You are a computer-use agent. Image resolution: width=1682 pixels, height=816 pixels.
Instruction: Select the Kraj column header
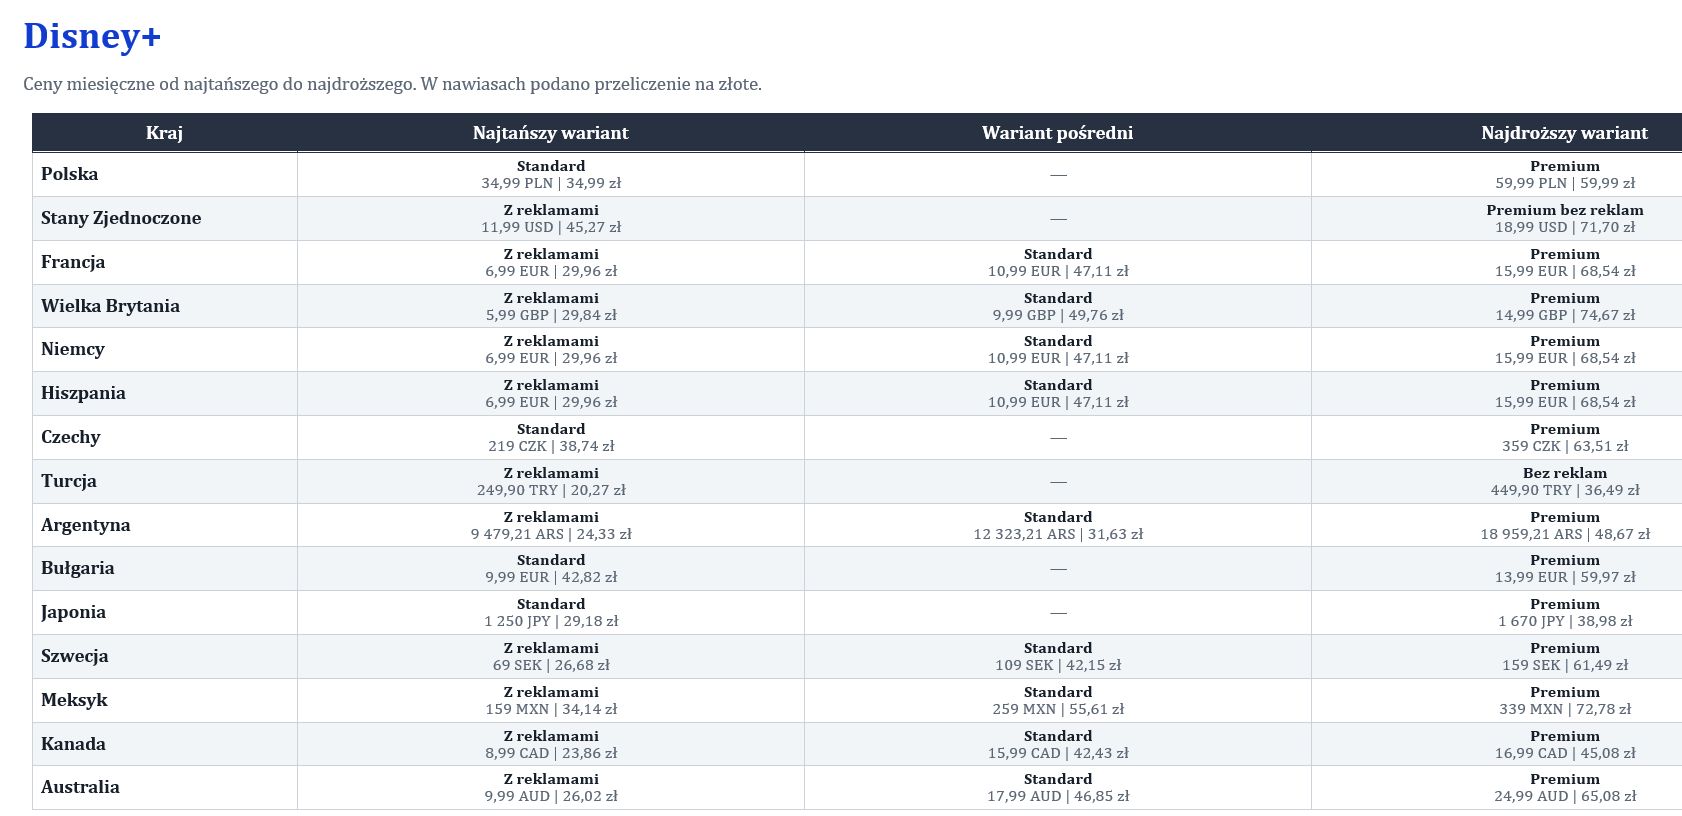[x=165, y=133]
